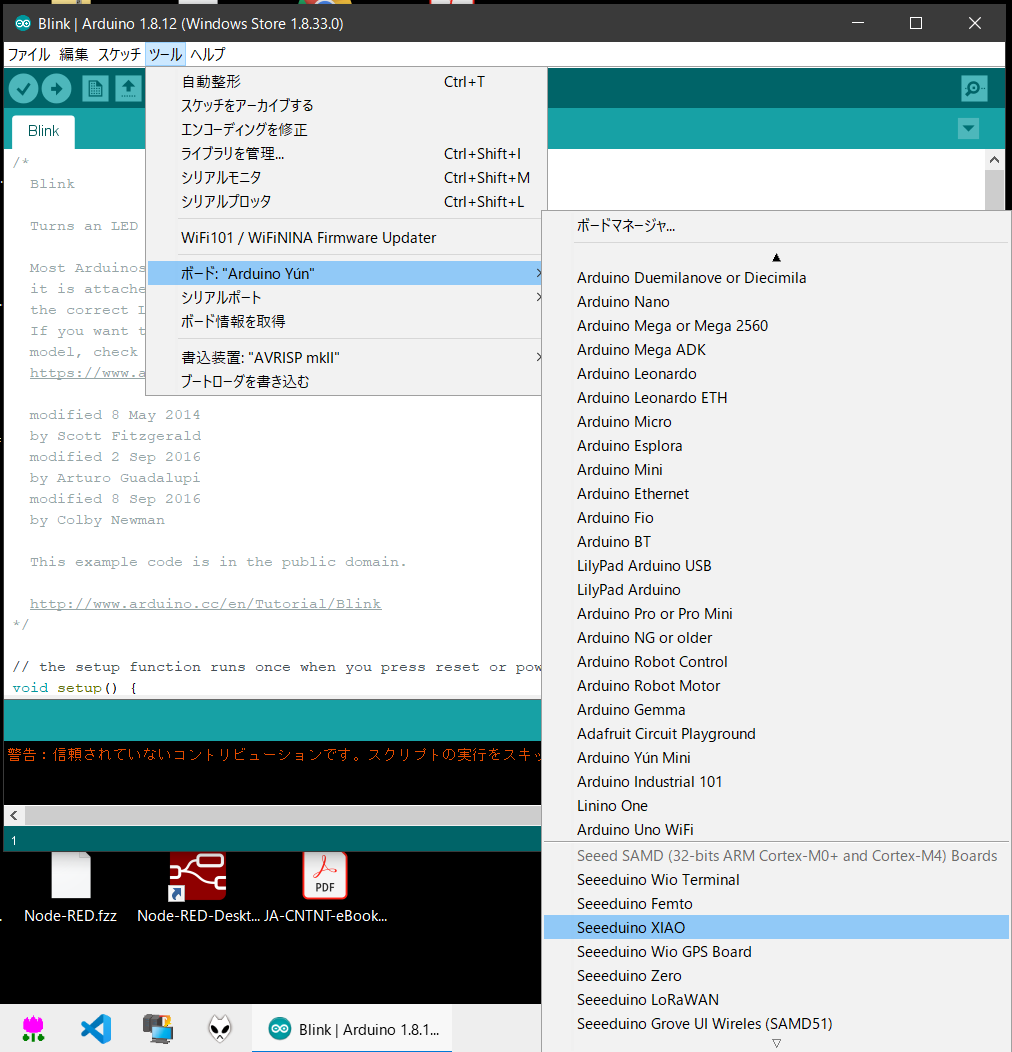Open シリアルモニタ from the tools menu

[x=344, y=178]
